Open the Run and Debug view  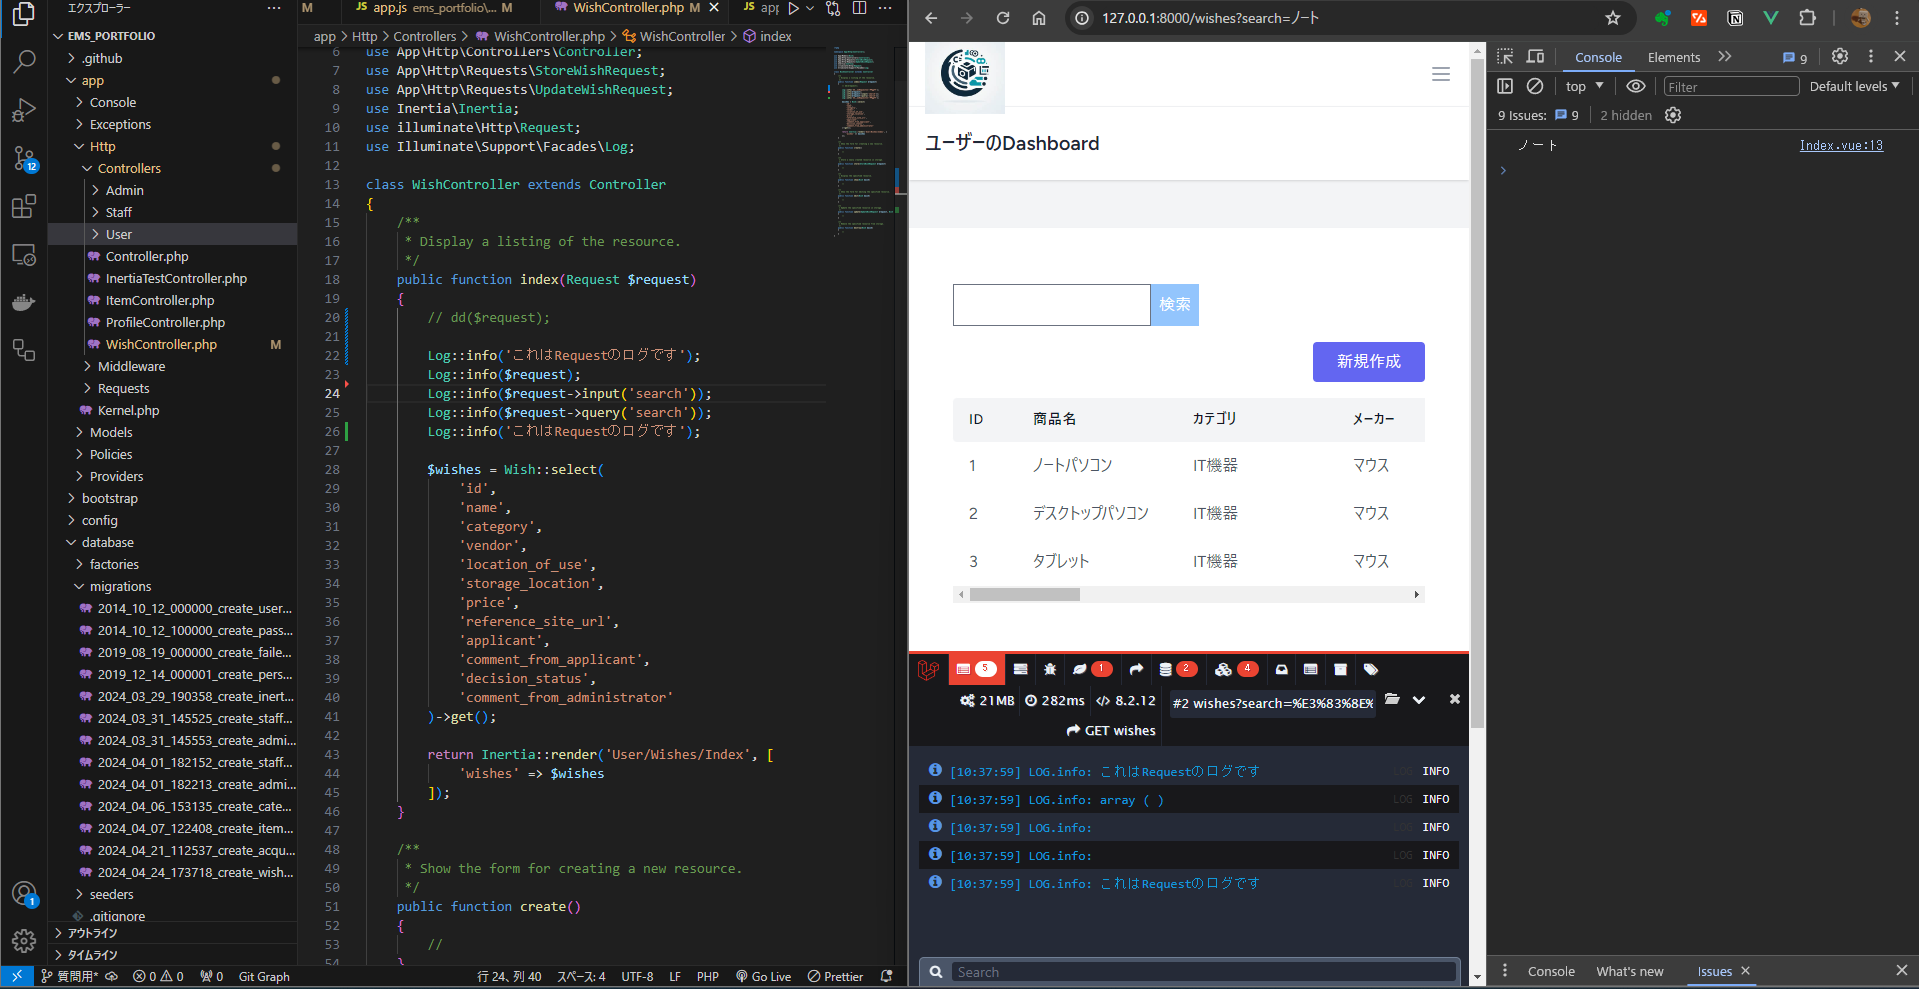[x=23, y=109]
